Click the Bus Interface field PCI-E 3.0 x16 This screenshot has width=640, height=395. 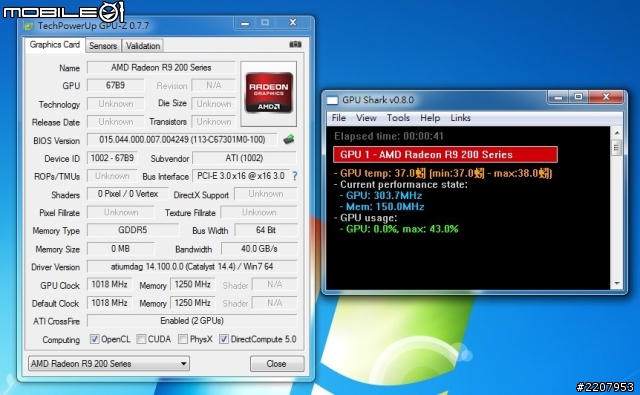coord(241,176)
